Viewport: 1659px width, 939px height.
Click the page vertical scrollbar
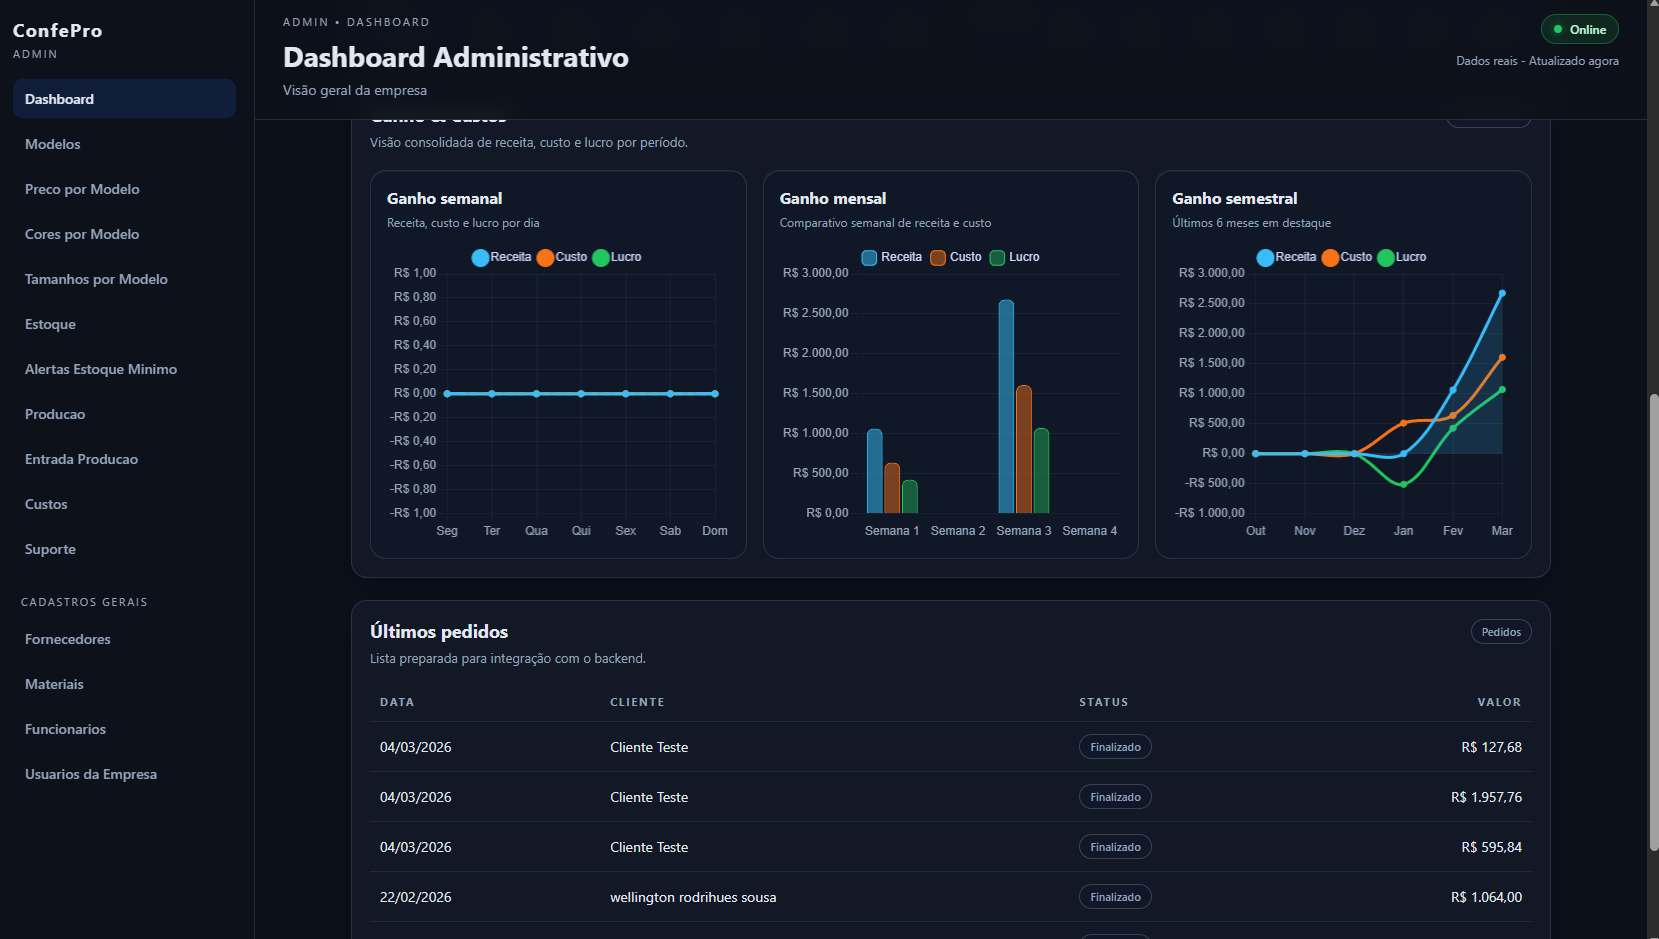[1654, 620]
